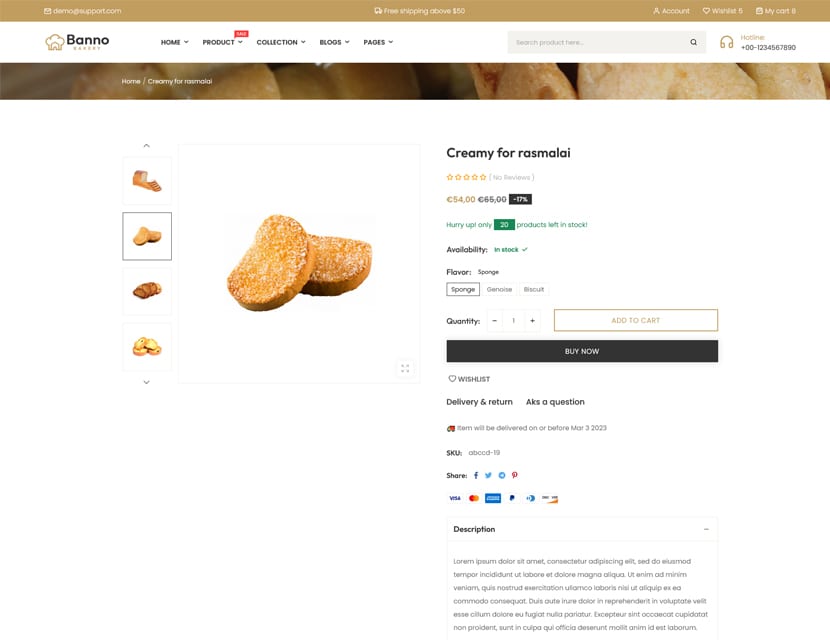
Task: Click the heart Wishlist icon below Buy Now
Action: point(452,378)
